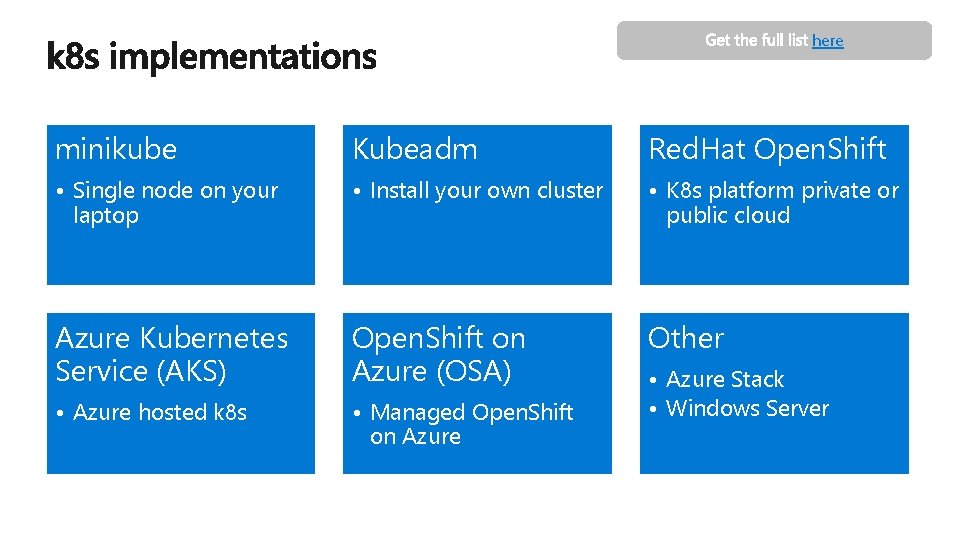Select the 'Azure hosted k8s' bullet
The width and height of the screenshot is (960, 540).
tap(160, 412)
